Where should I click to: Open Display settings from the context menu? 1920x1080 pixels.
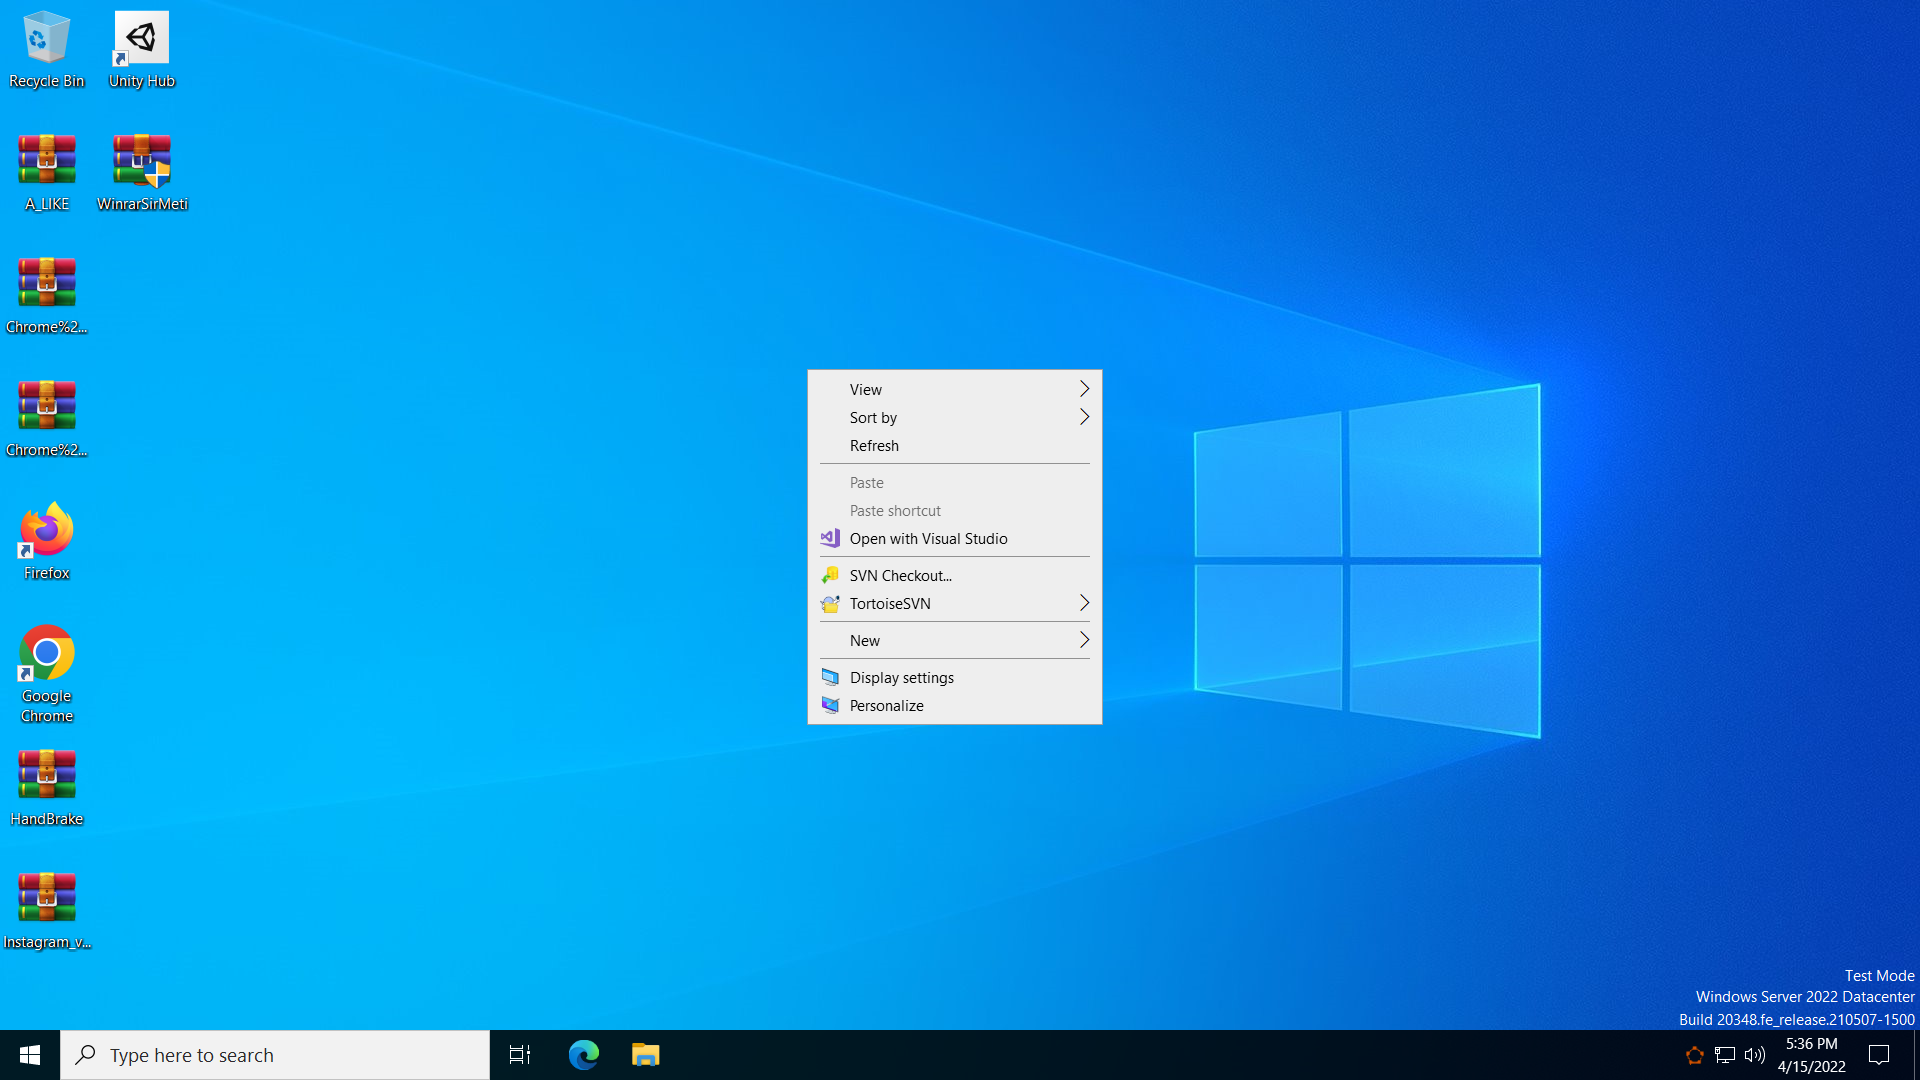coord(901,678)
